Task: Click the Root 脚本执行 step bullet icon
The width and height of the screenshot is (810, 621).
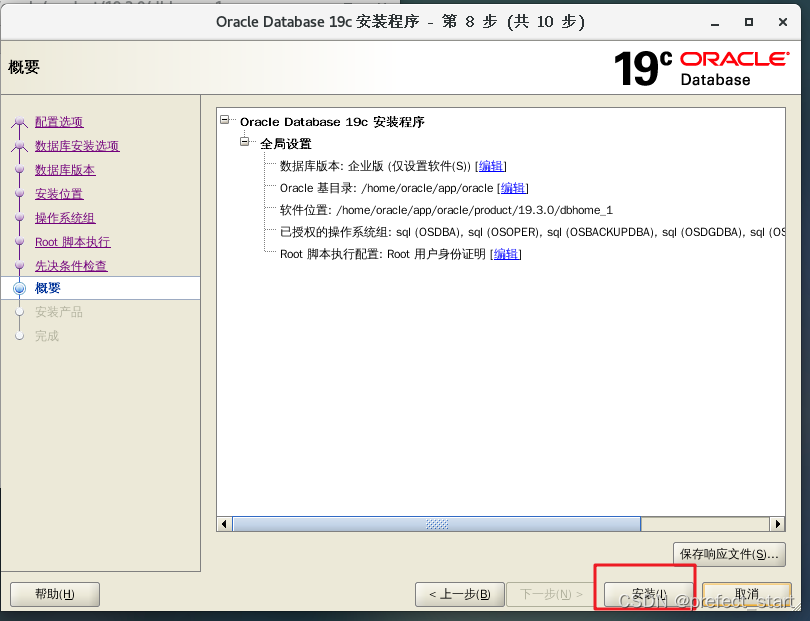Action: [20, 241]
